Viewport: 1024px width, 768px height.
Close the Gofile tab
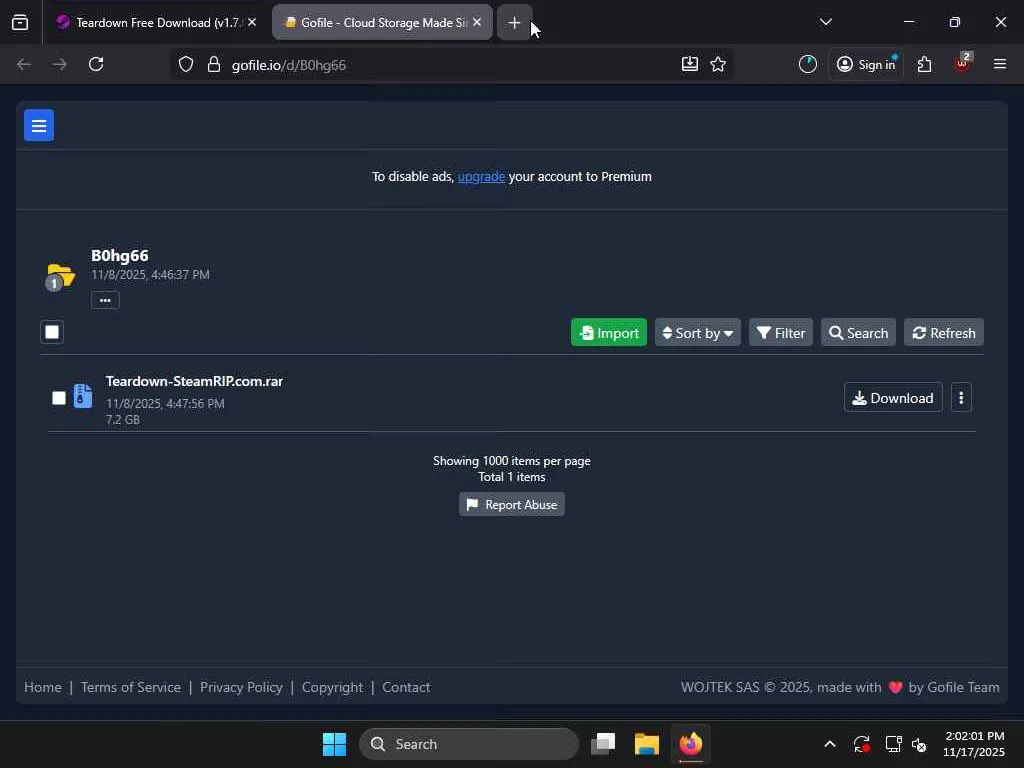[477, 22]
